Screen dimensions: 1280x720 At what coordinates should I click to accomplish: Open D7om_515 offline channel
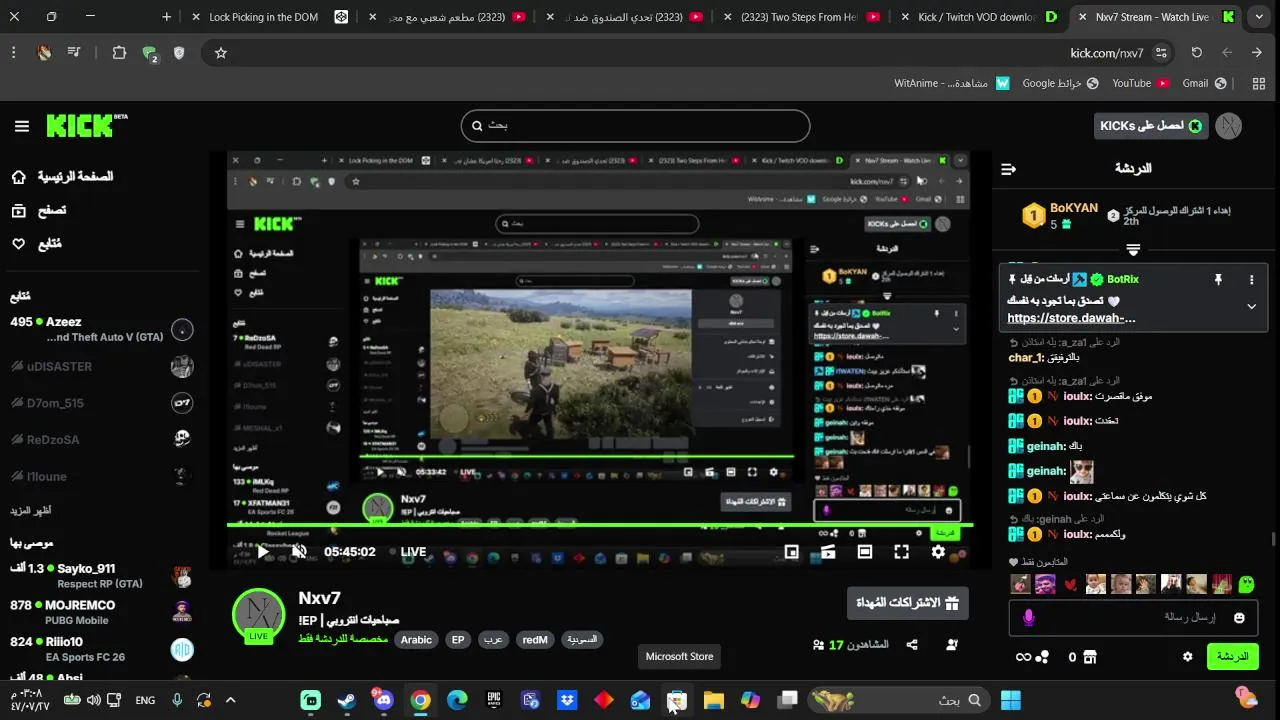(x=100, y=403)
